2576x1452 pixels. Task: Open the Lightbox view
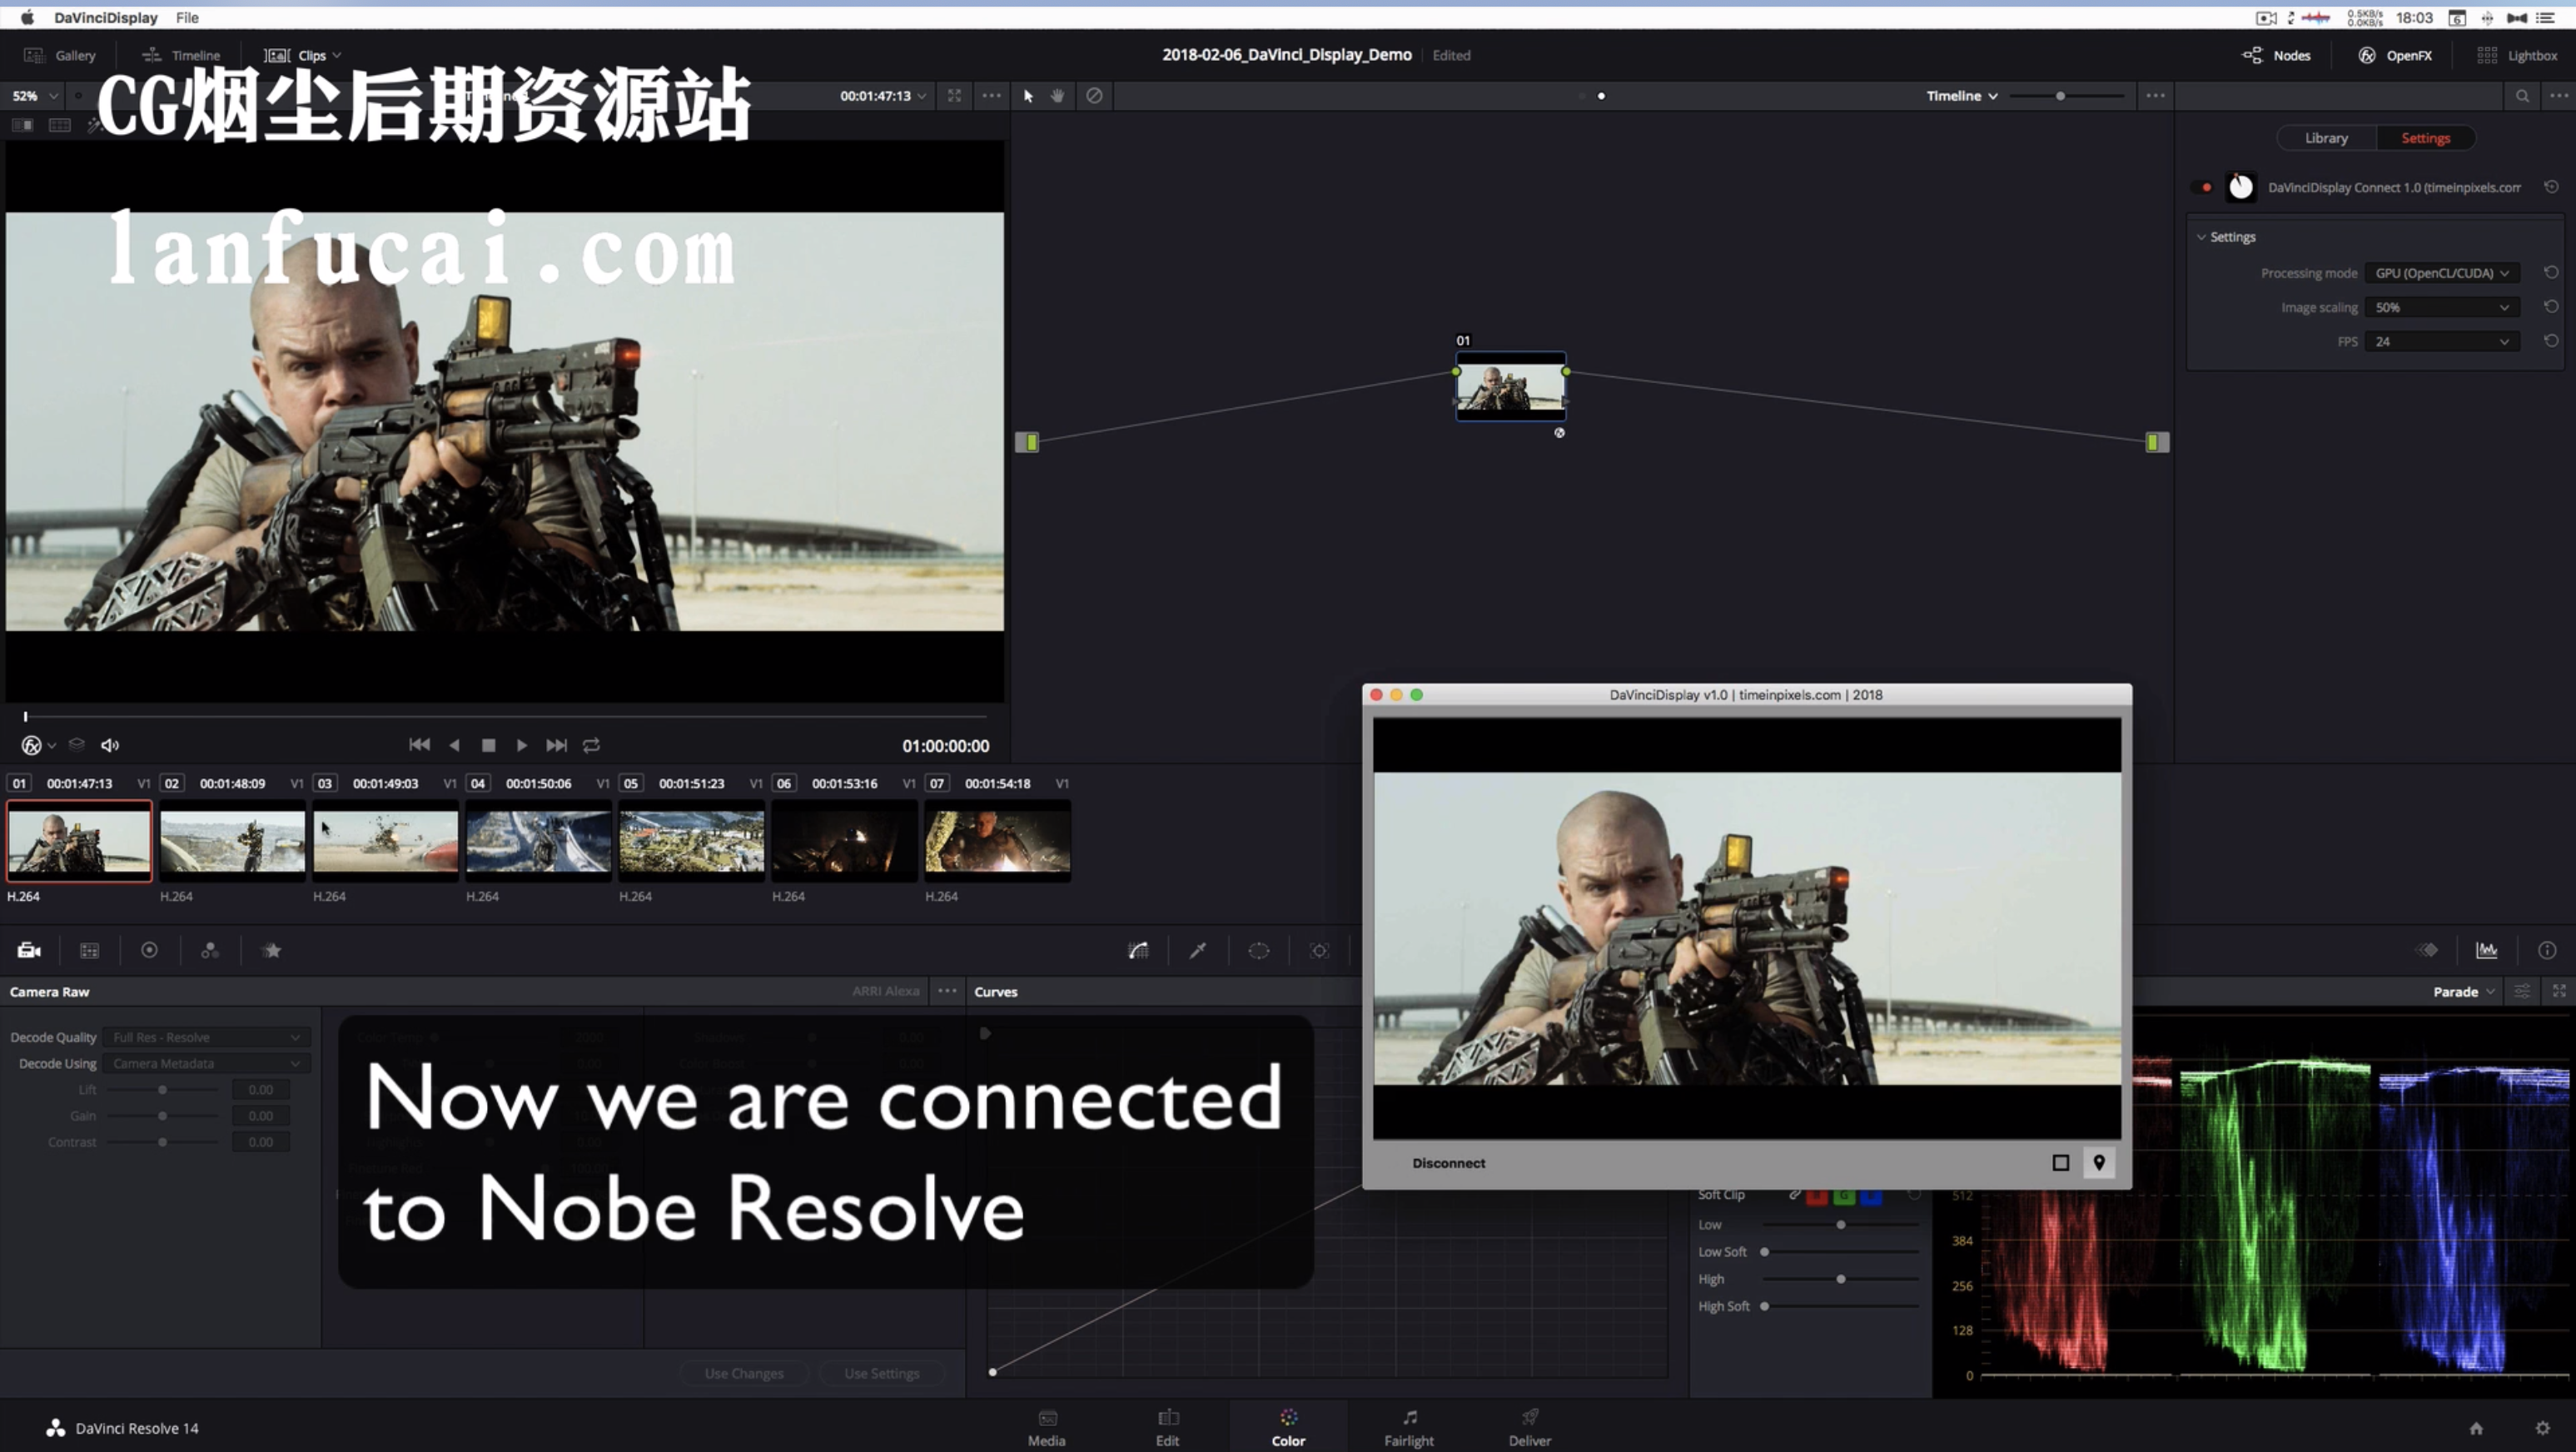coord(2517,55)
